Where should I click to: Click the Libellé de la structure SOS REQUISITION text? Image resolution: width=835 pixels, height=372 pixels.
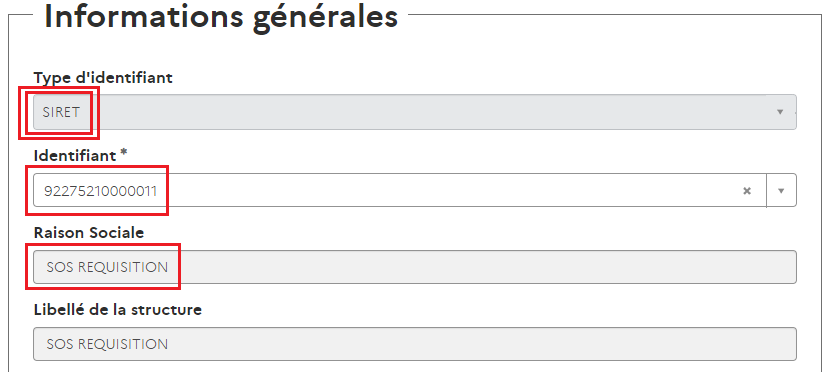pos(107,344)
